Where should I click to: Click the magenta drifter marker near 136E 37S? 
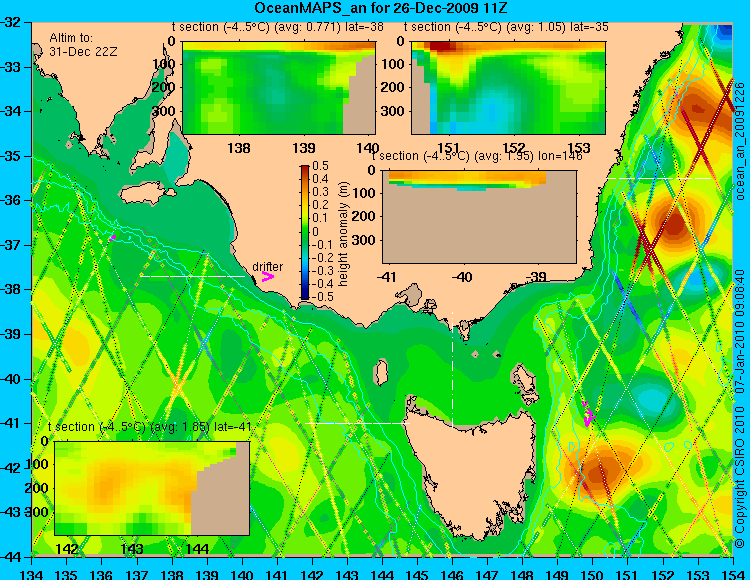click(113, 237)
